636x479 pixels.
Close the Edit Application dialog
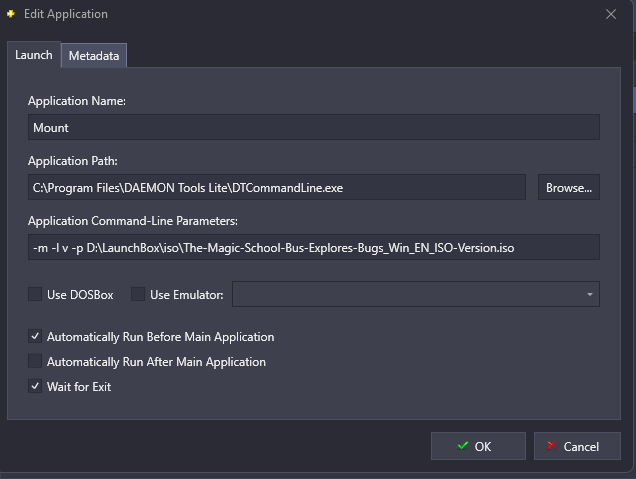(611, 14)
